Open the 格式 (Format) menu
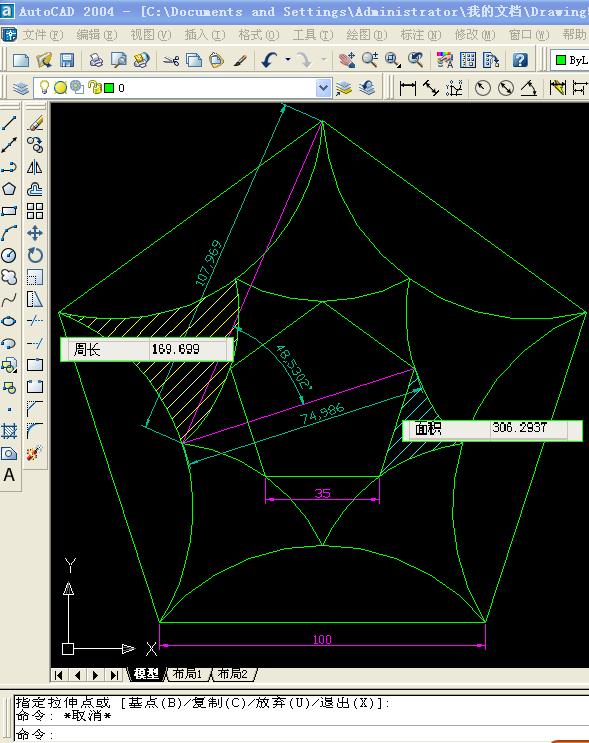 coord(258,35)
